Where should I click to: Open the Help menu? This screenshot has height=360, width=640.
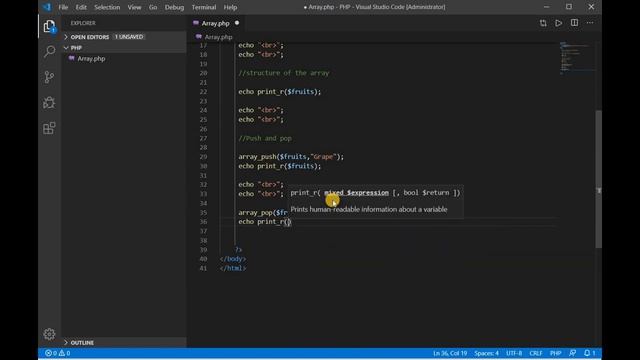230,7
